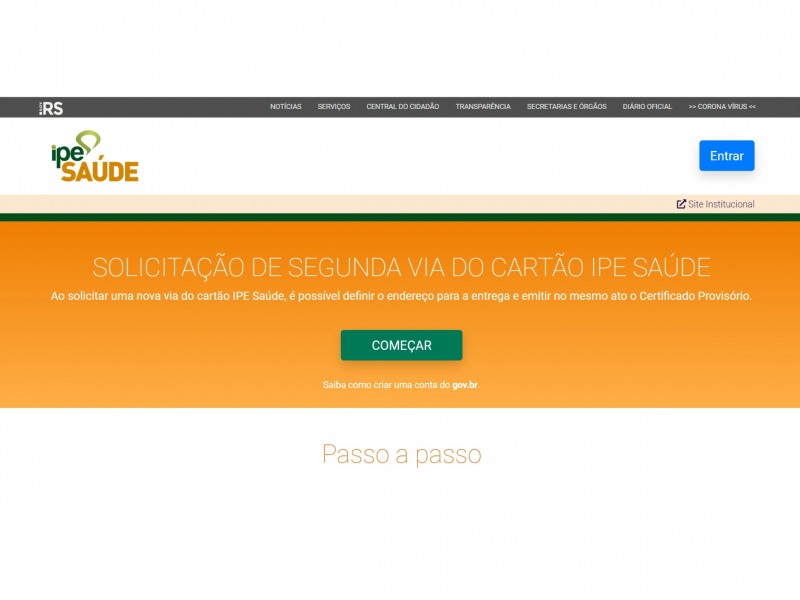Follow the gov.br account creation link
The height and width of the screenshot is (600, 800).
(401, 385)
